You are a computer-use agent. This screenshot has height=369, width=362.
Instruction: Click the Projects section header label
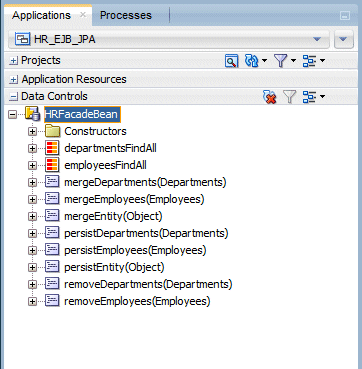(41, 61)
